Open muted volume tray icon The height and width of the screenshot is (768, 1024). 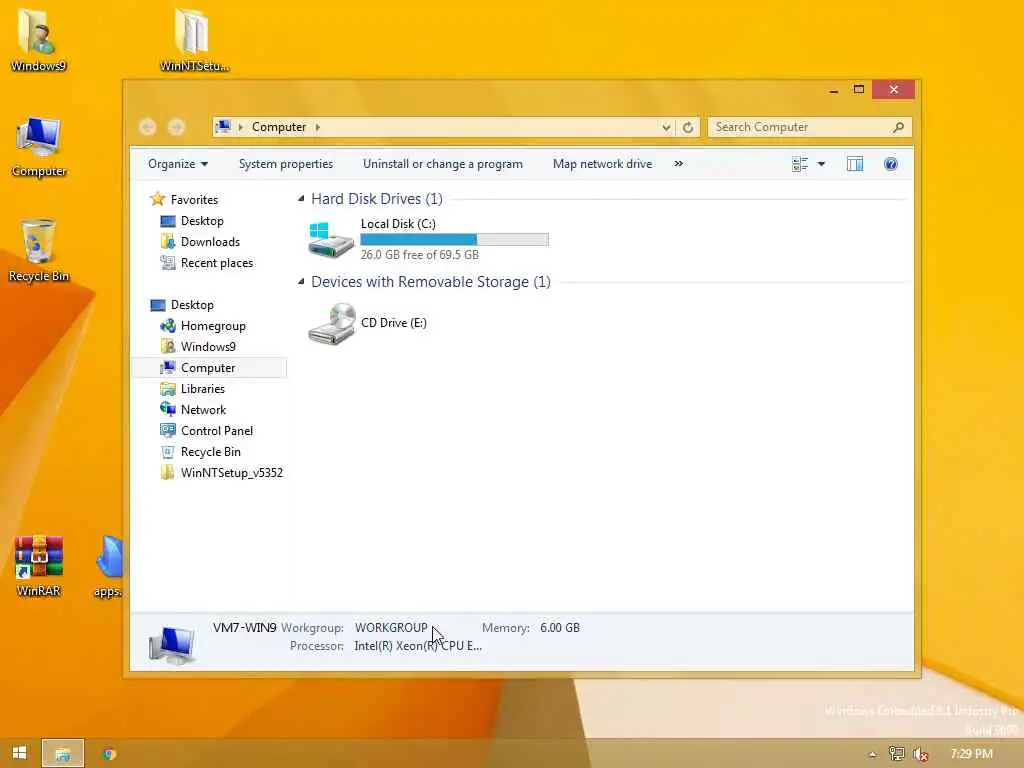921,754
